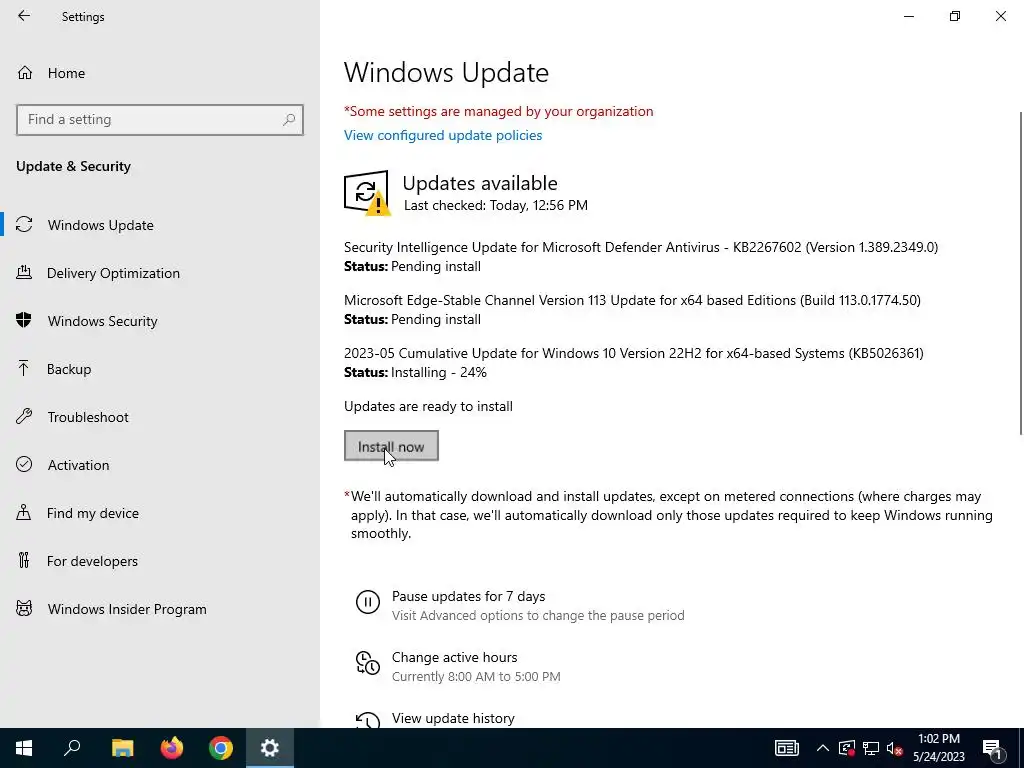Open the Action Center notifications icon

991,748
